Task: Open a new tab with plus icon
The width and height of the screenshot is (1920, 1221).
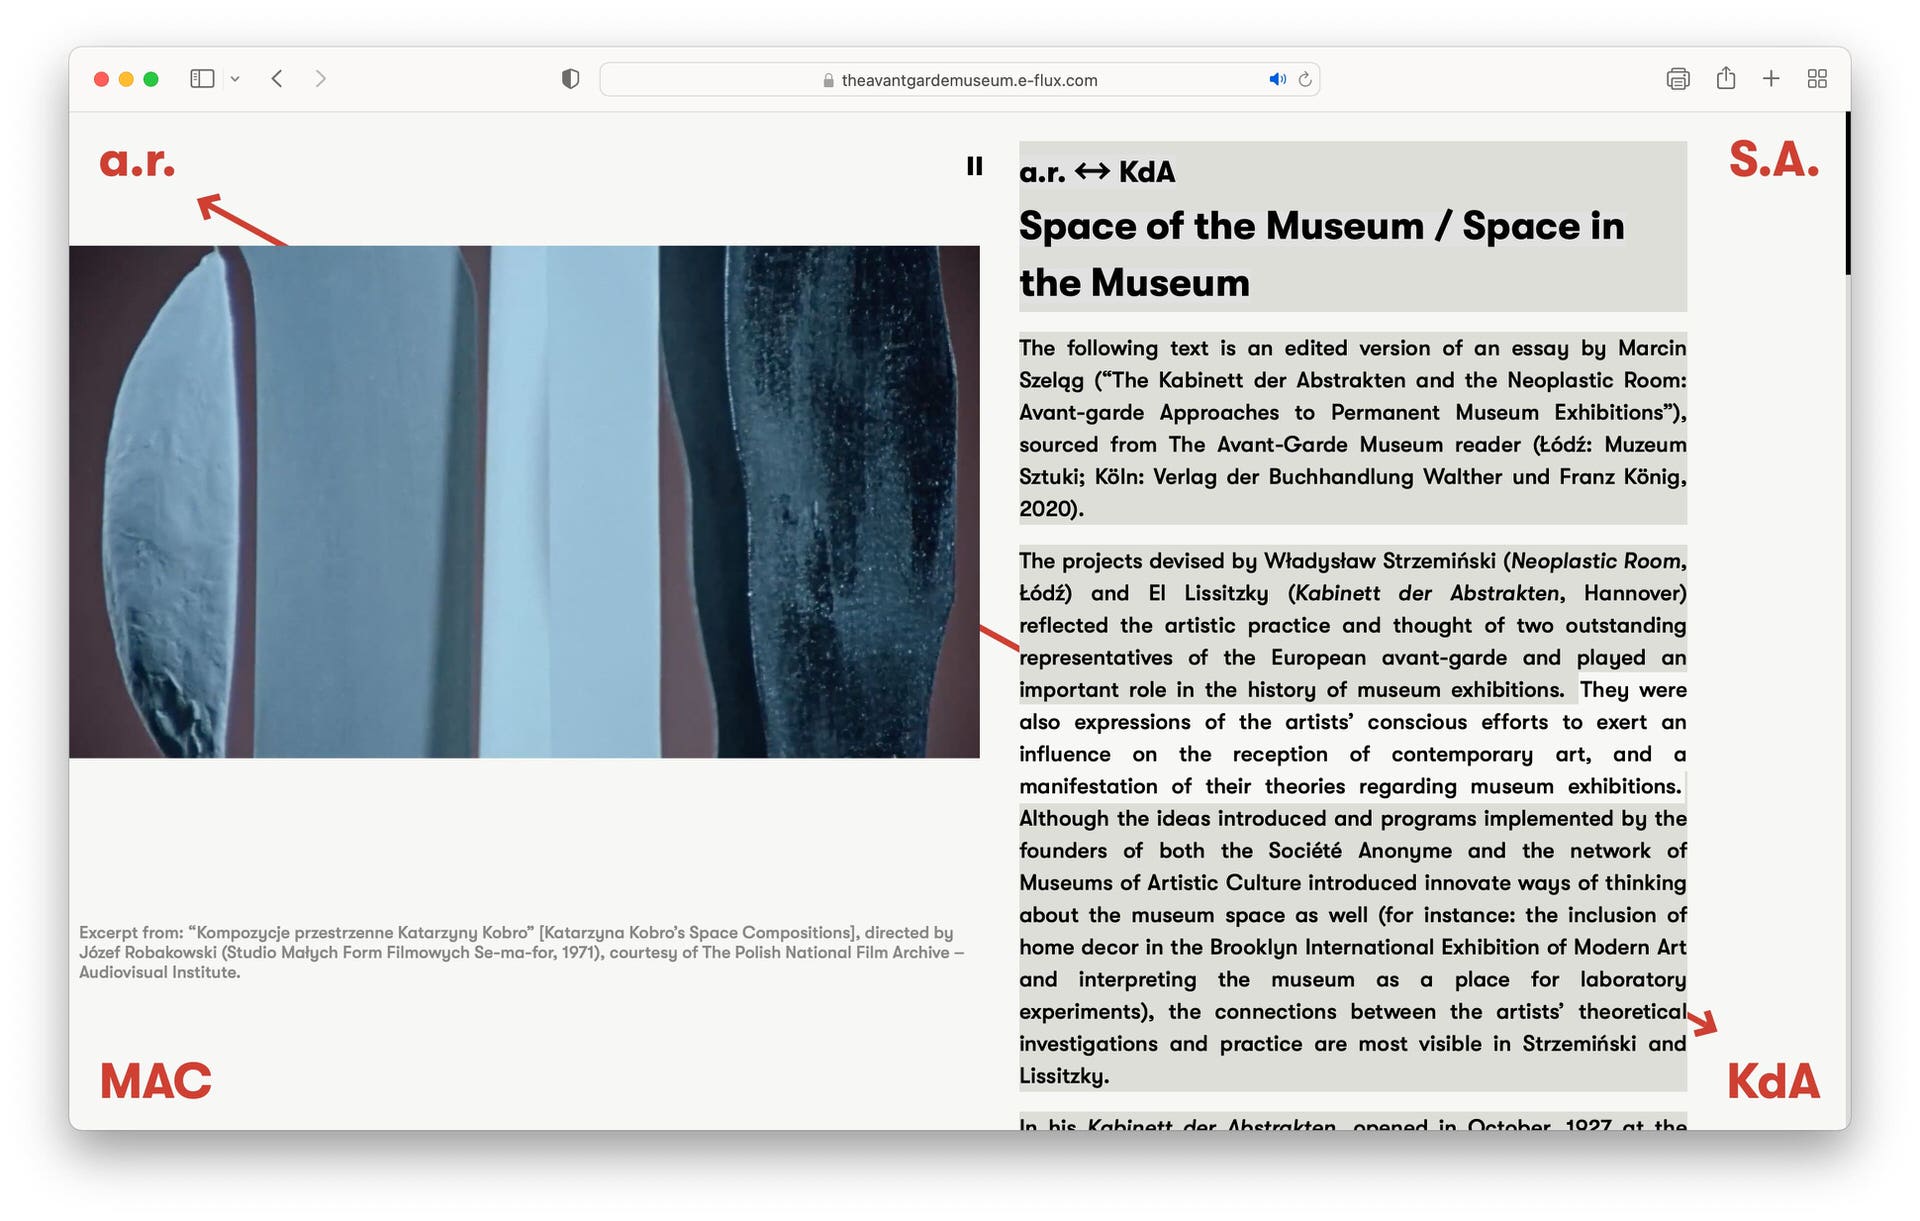Action: coord(1771,79)
